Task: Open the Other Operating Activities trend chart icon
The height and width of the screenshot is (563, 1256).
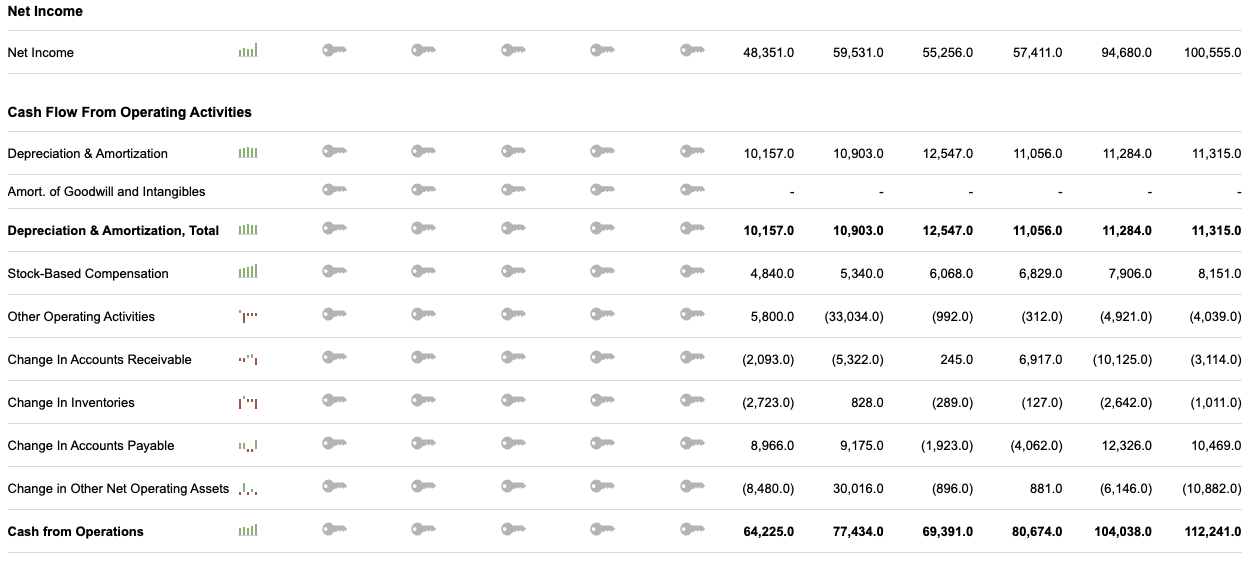Action: point(248,316)
